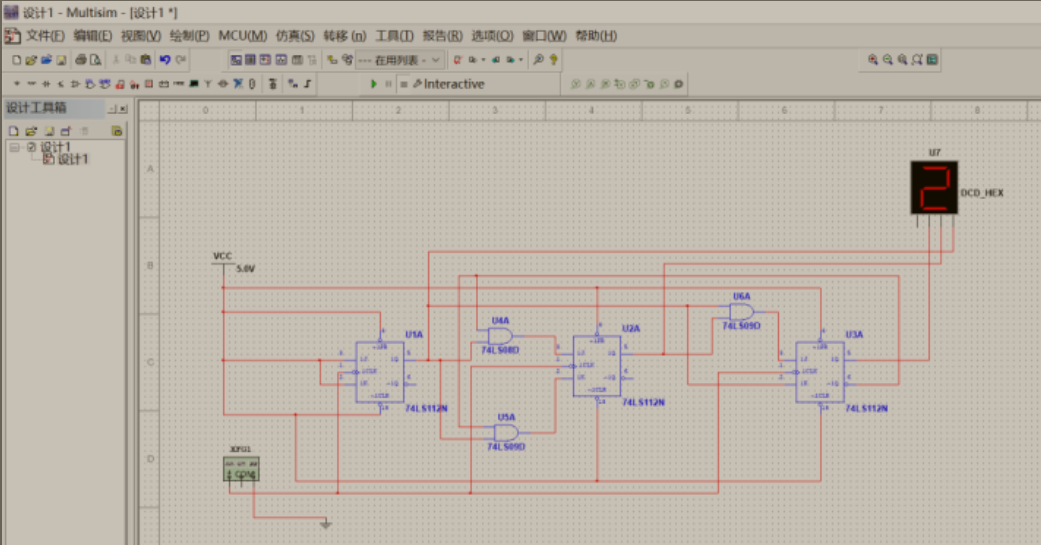Image resolution: width=1041 pixels, height=545 pixels.
Task: Pin or auto-hide the 设计工具箱 panel
Action: [113, 108]
